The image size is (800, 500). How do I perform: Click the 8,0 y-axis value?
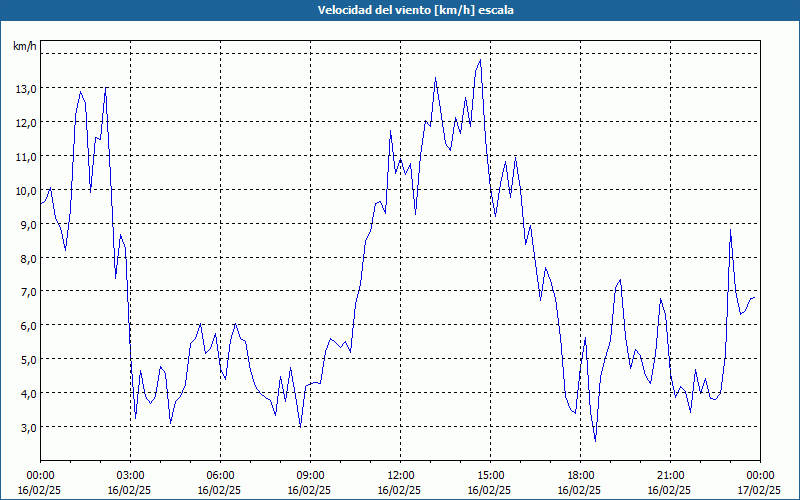tap(28, 258)
